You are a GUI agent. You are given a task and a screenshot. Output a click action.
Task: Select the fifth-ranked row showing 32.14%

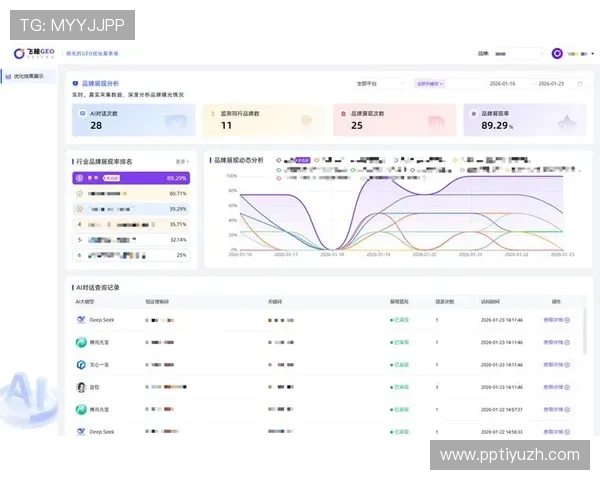coord(131,240)
